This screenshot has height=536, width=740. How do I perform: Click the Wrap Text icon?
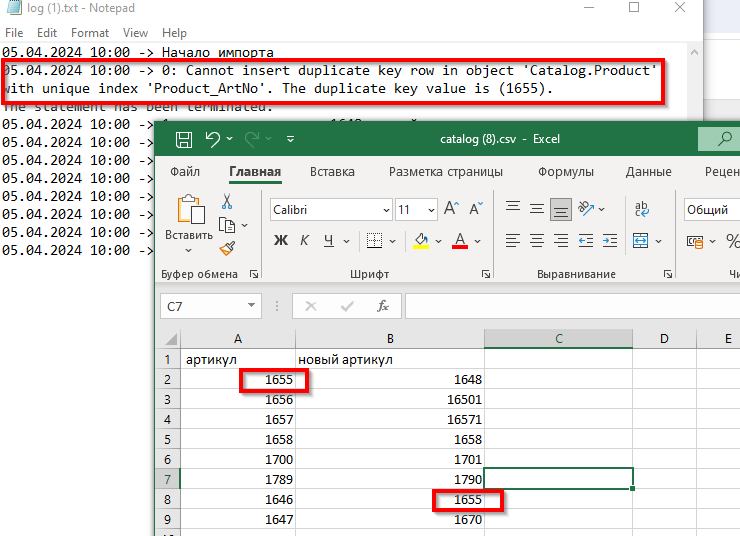click(x=642, y=210)
